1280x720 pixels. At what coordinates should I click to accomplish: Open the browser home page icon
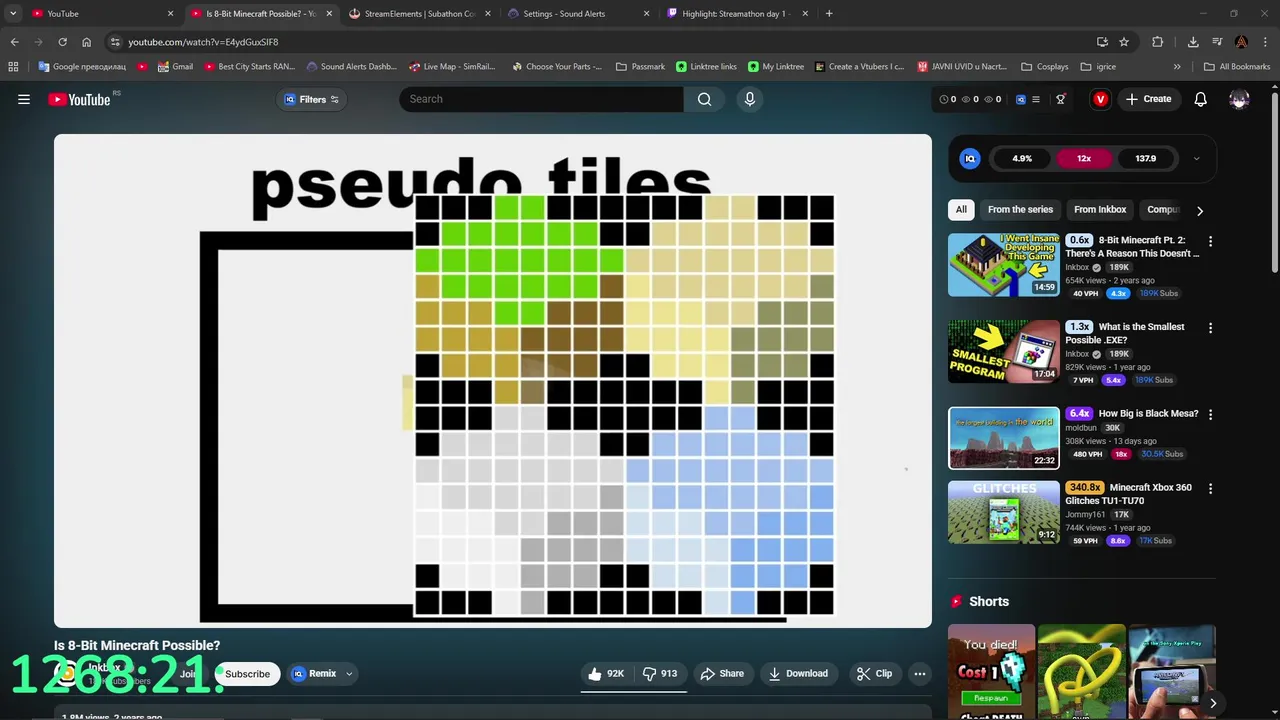pyautogui.click(x=86, y=42)
